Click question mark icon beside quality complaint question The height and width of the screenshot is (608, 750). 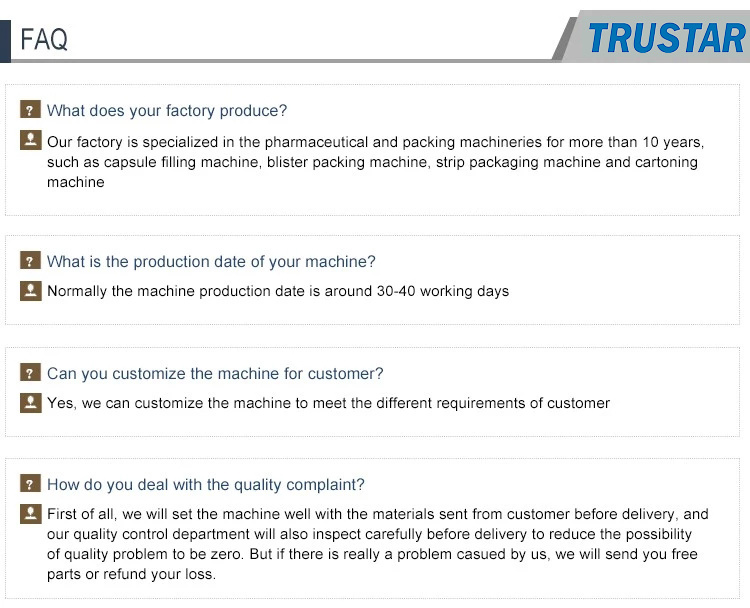(30, 484)
